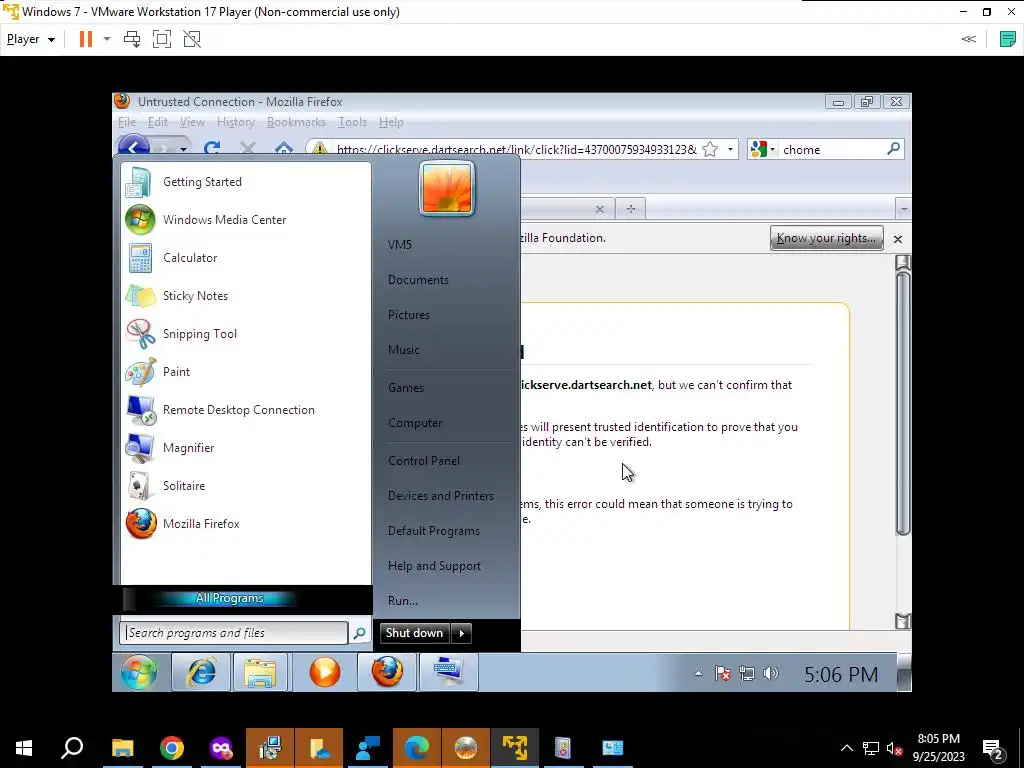Open Calculator from Start menu
The image size is (1024, 768).
[x=246, y=257]
